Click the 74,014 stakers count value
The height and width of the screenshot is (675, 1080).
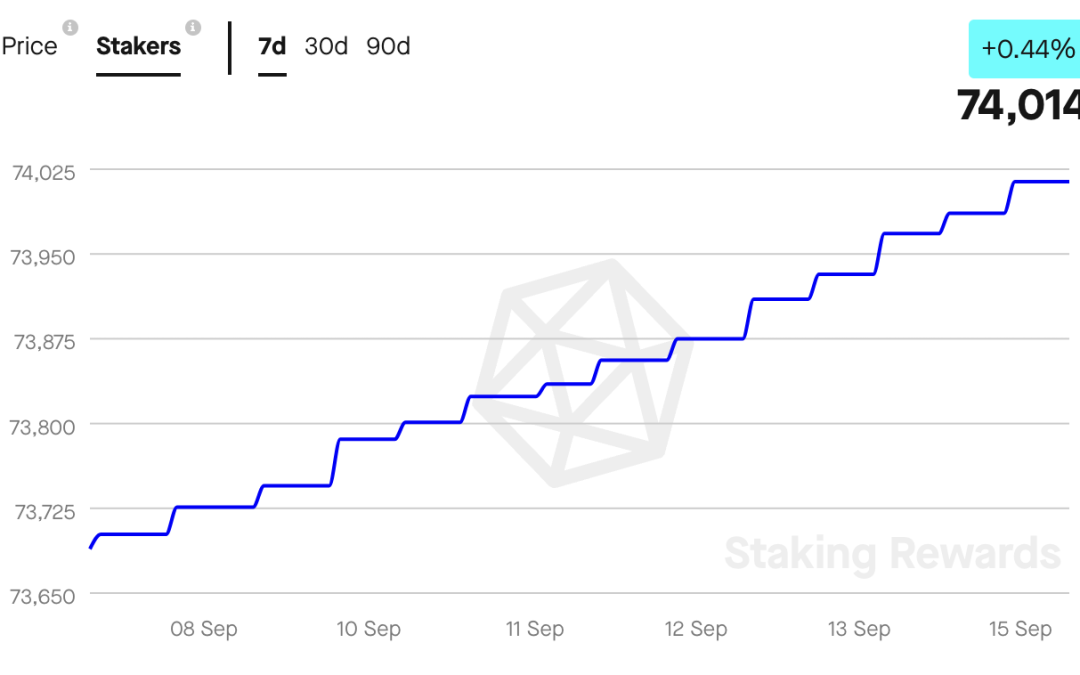pyautogui.click(x=1018, y=105)
